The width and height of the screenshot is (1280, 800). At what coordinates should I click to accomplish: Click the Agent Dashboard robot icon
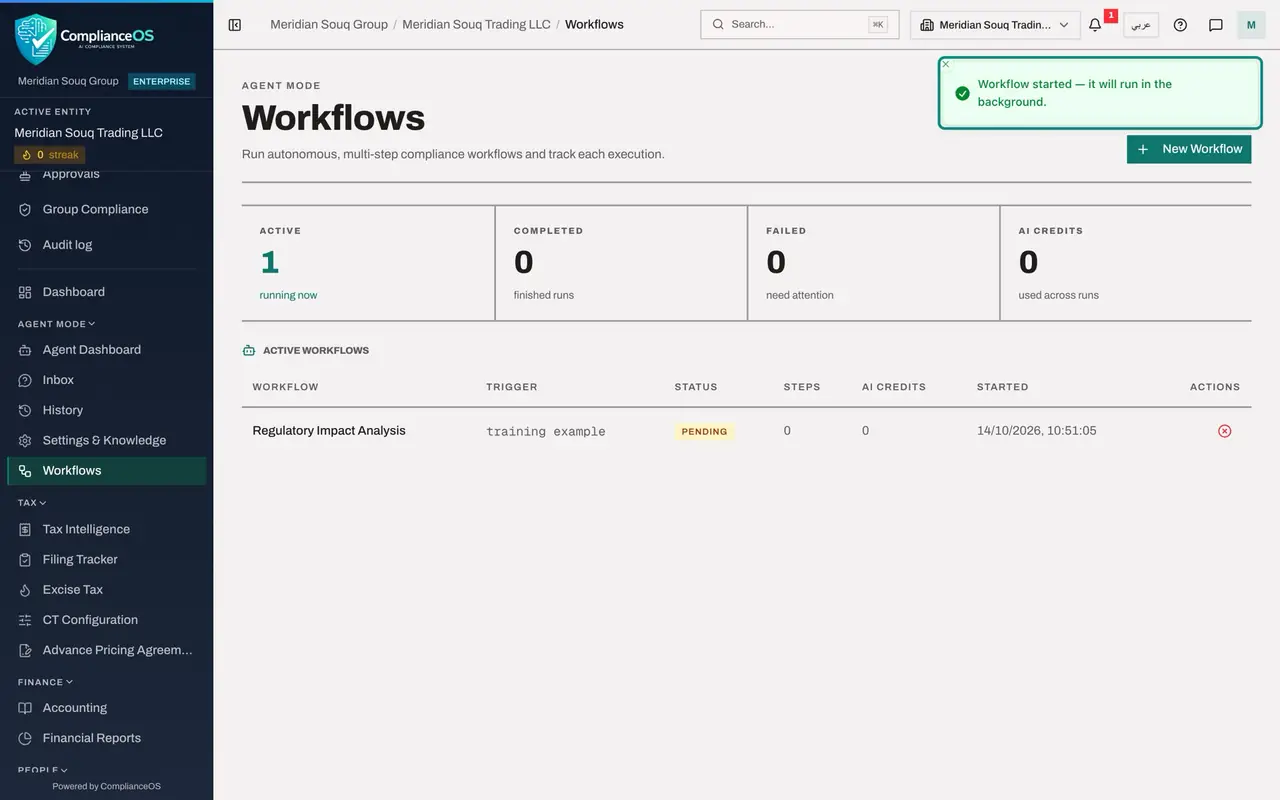(x=25, y=350)
